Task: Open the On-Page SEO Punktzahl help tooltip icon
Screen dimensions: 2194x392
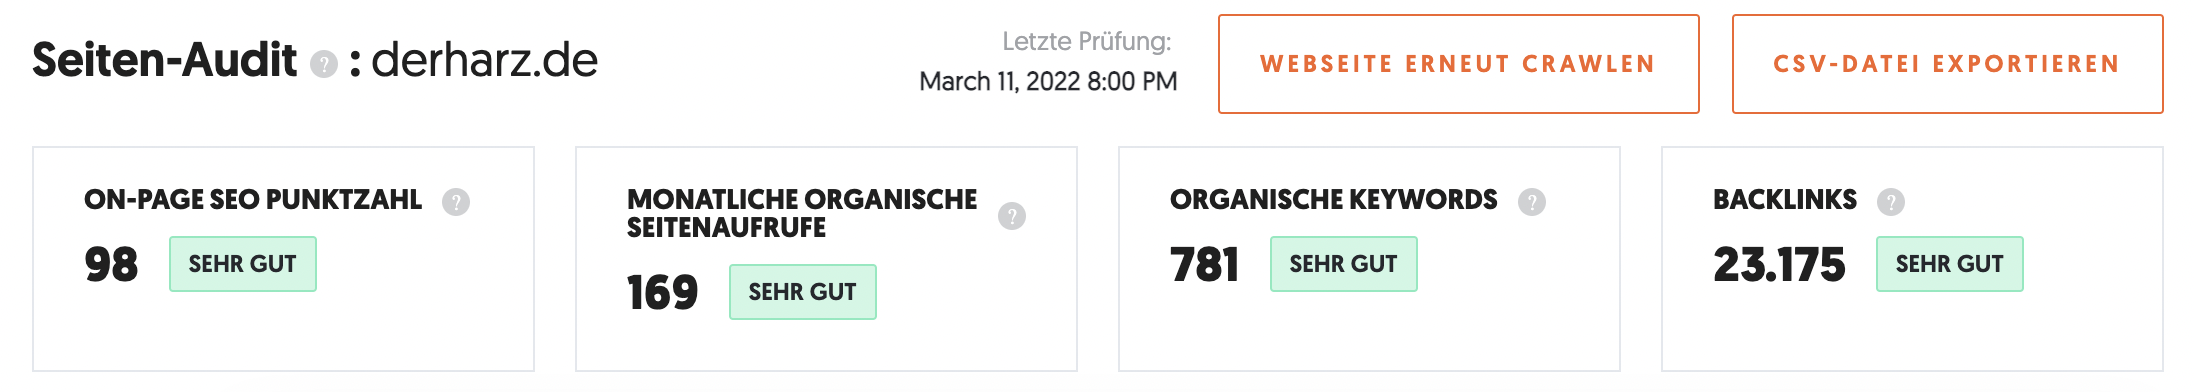Action: [x=456, y=202]
